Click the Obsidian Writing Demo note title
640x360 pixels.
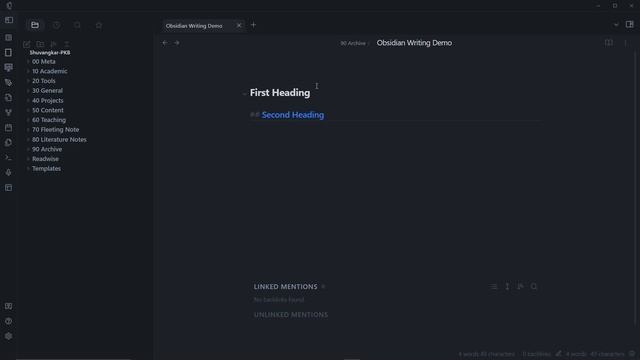coord(414,43)
